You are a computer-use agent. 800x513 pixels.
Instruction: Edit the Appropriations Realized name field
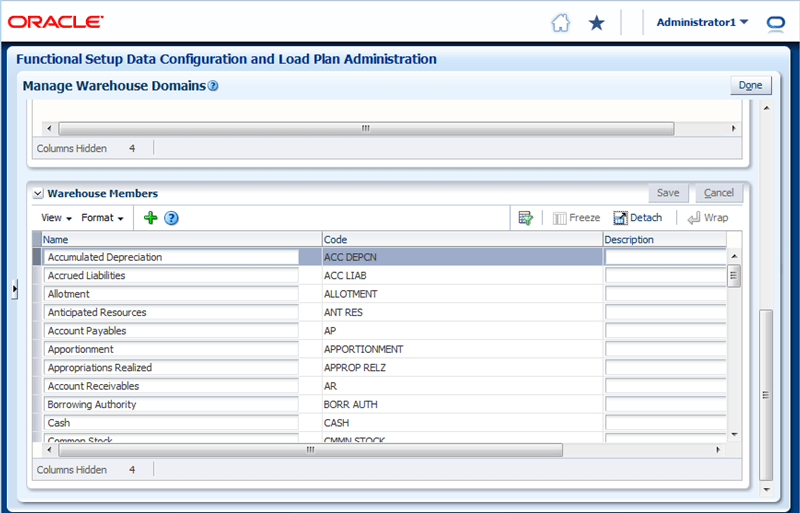click(x=171, y=368)
